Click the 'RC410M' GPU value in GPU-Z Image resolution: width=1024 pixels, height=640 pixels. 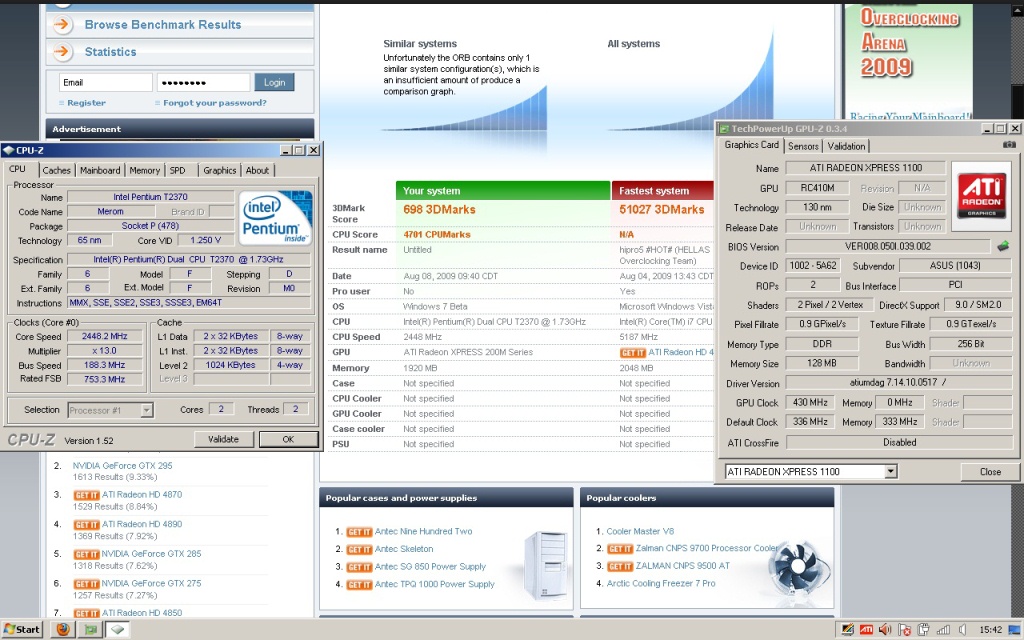tap(817, 188)
